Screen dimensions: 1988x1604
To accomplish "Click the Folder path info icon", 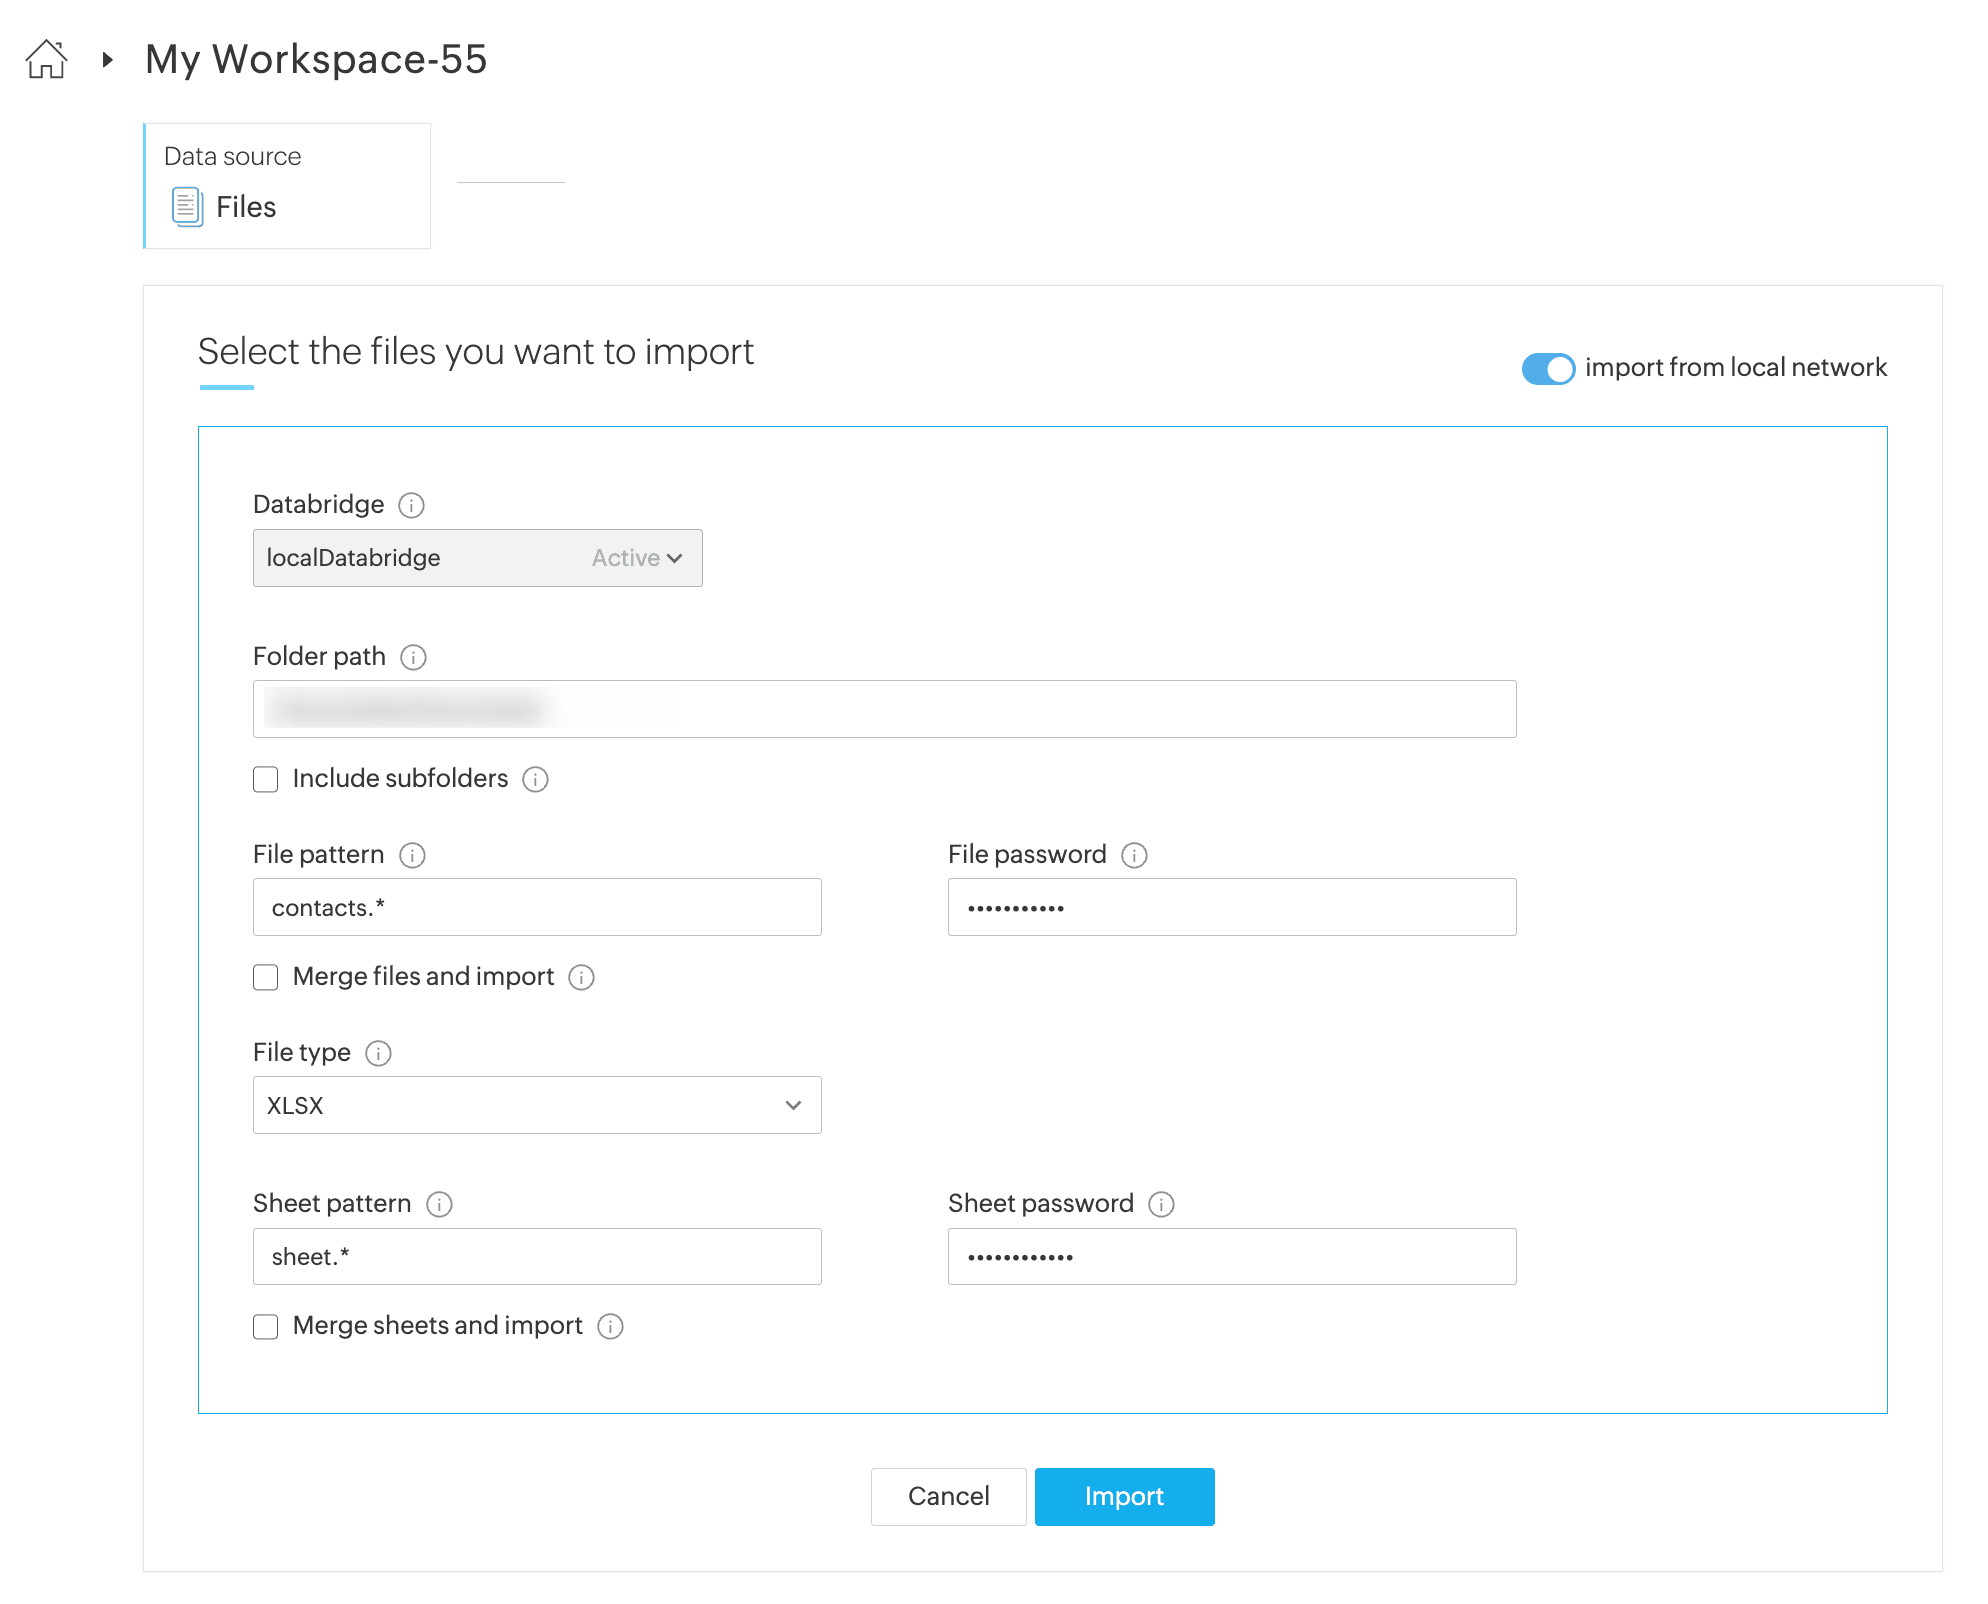I will pos(413,657).
